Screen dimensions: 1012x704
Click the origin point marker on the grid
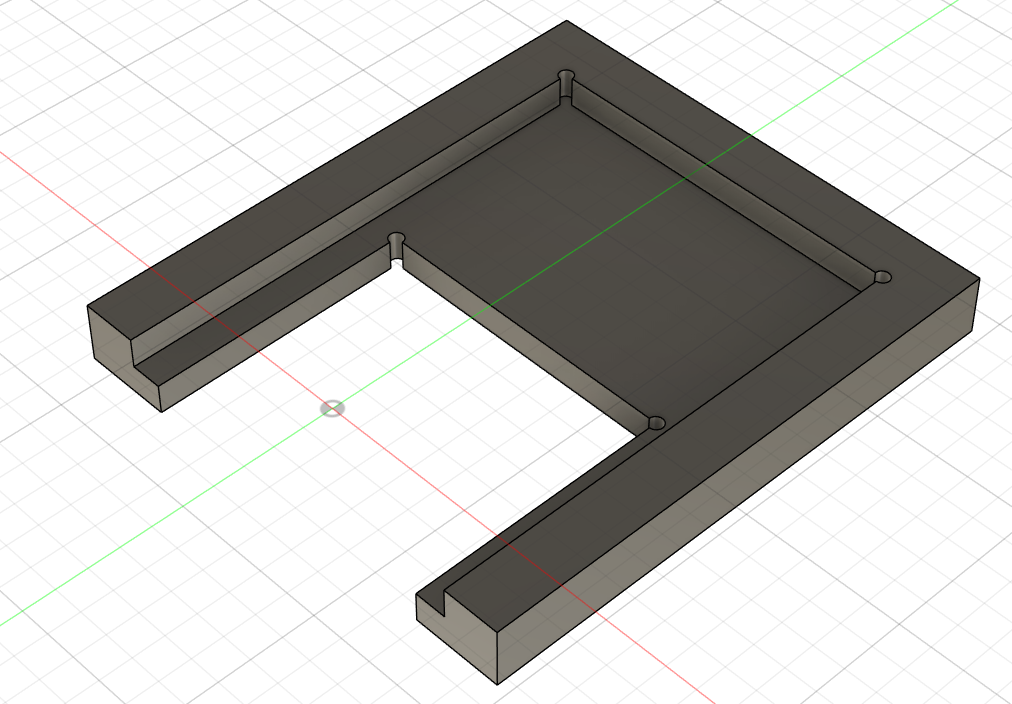332,408
